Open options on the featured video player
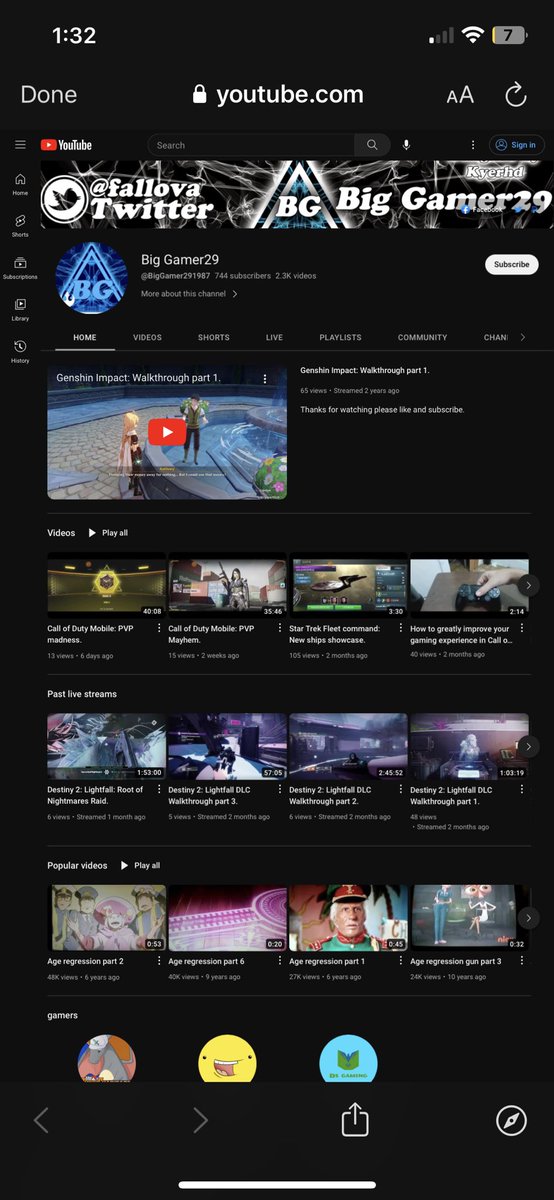 click(265, 379)
